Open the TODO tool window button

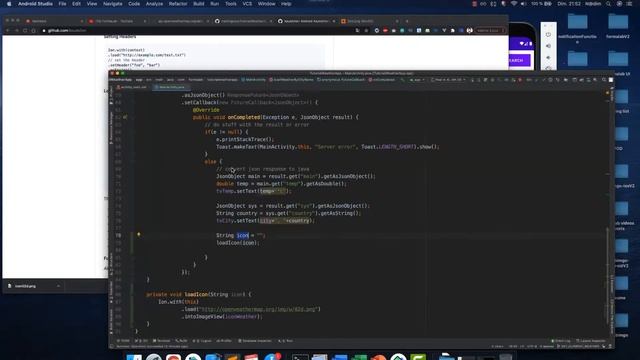click(123, 341)
